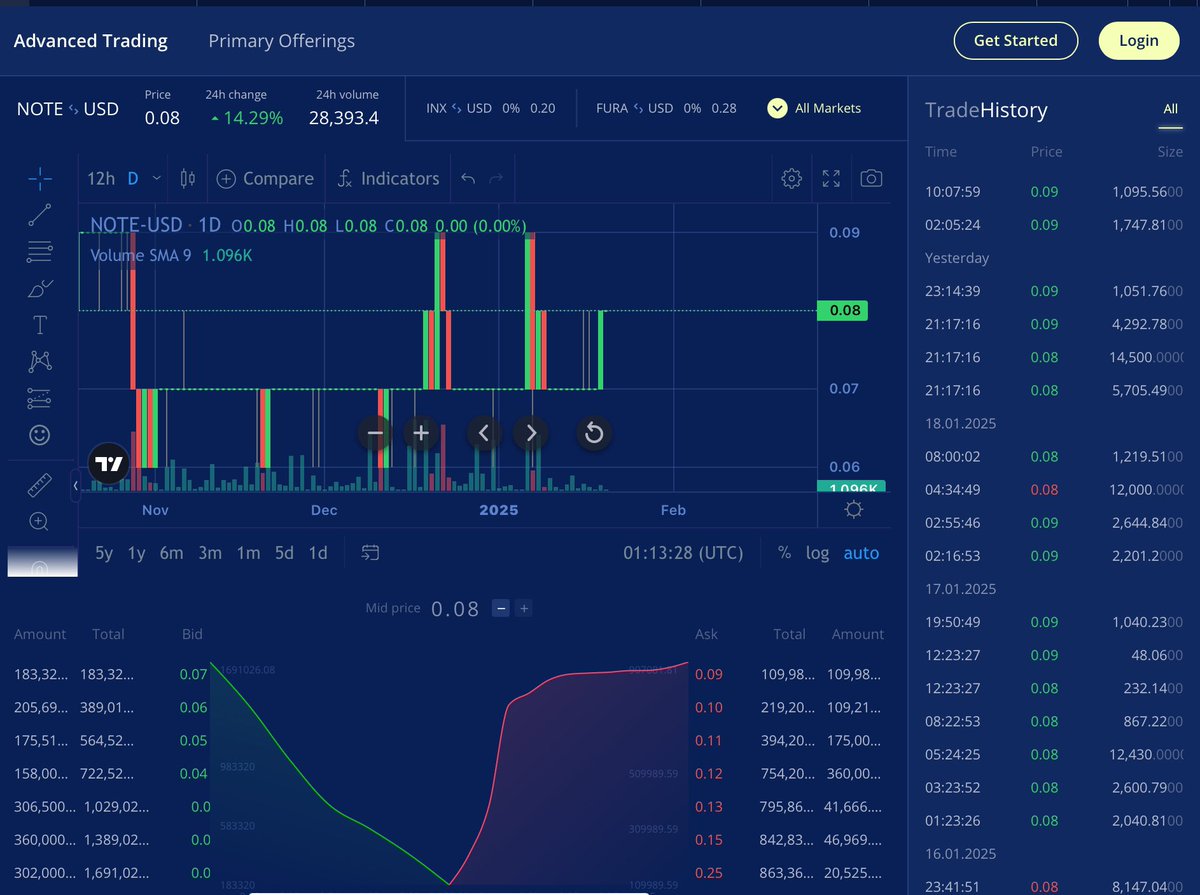
Task: Switch to Primary Offerings tab
Action: point(281,41)
